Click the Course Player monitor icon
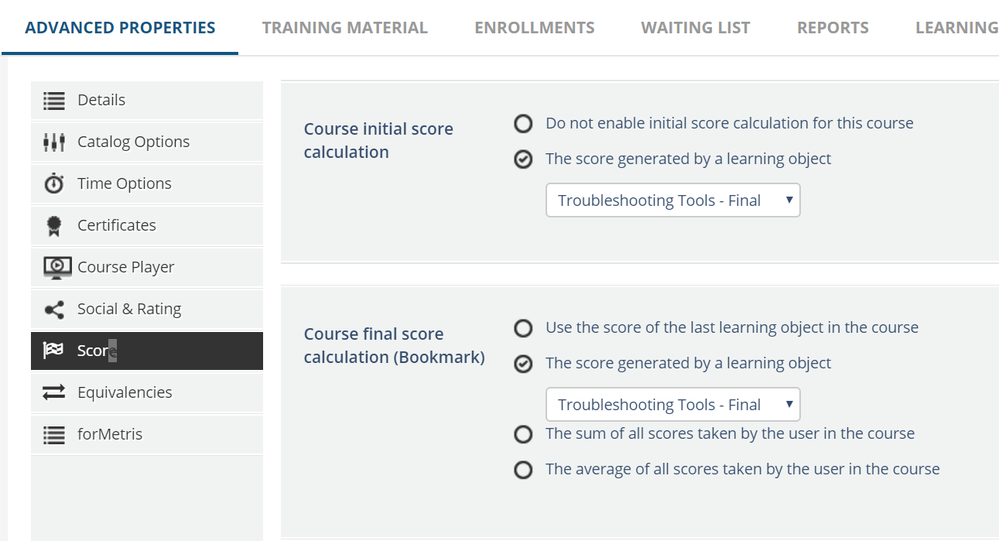This screenshot has height=541, width=999. 57,268
